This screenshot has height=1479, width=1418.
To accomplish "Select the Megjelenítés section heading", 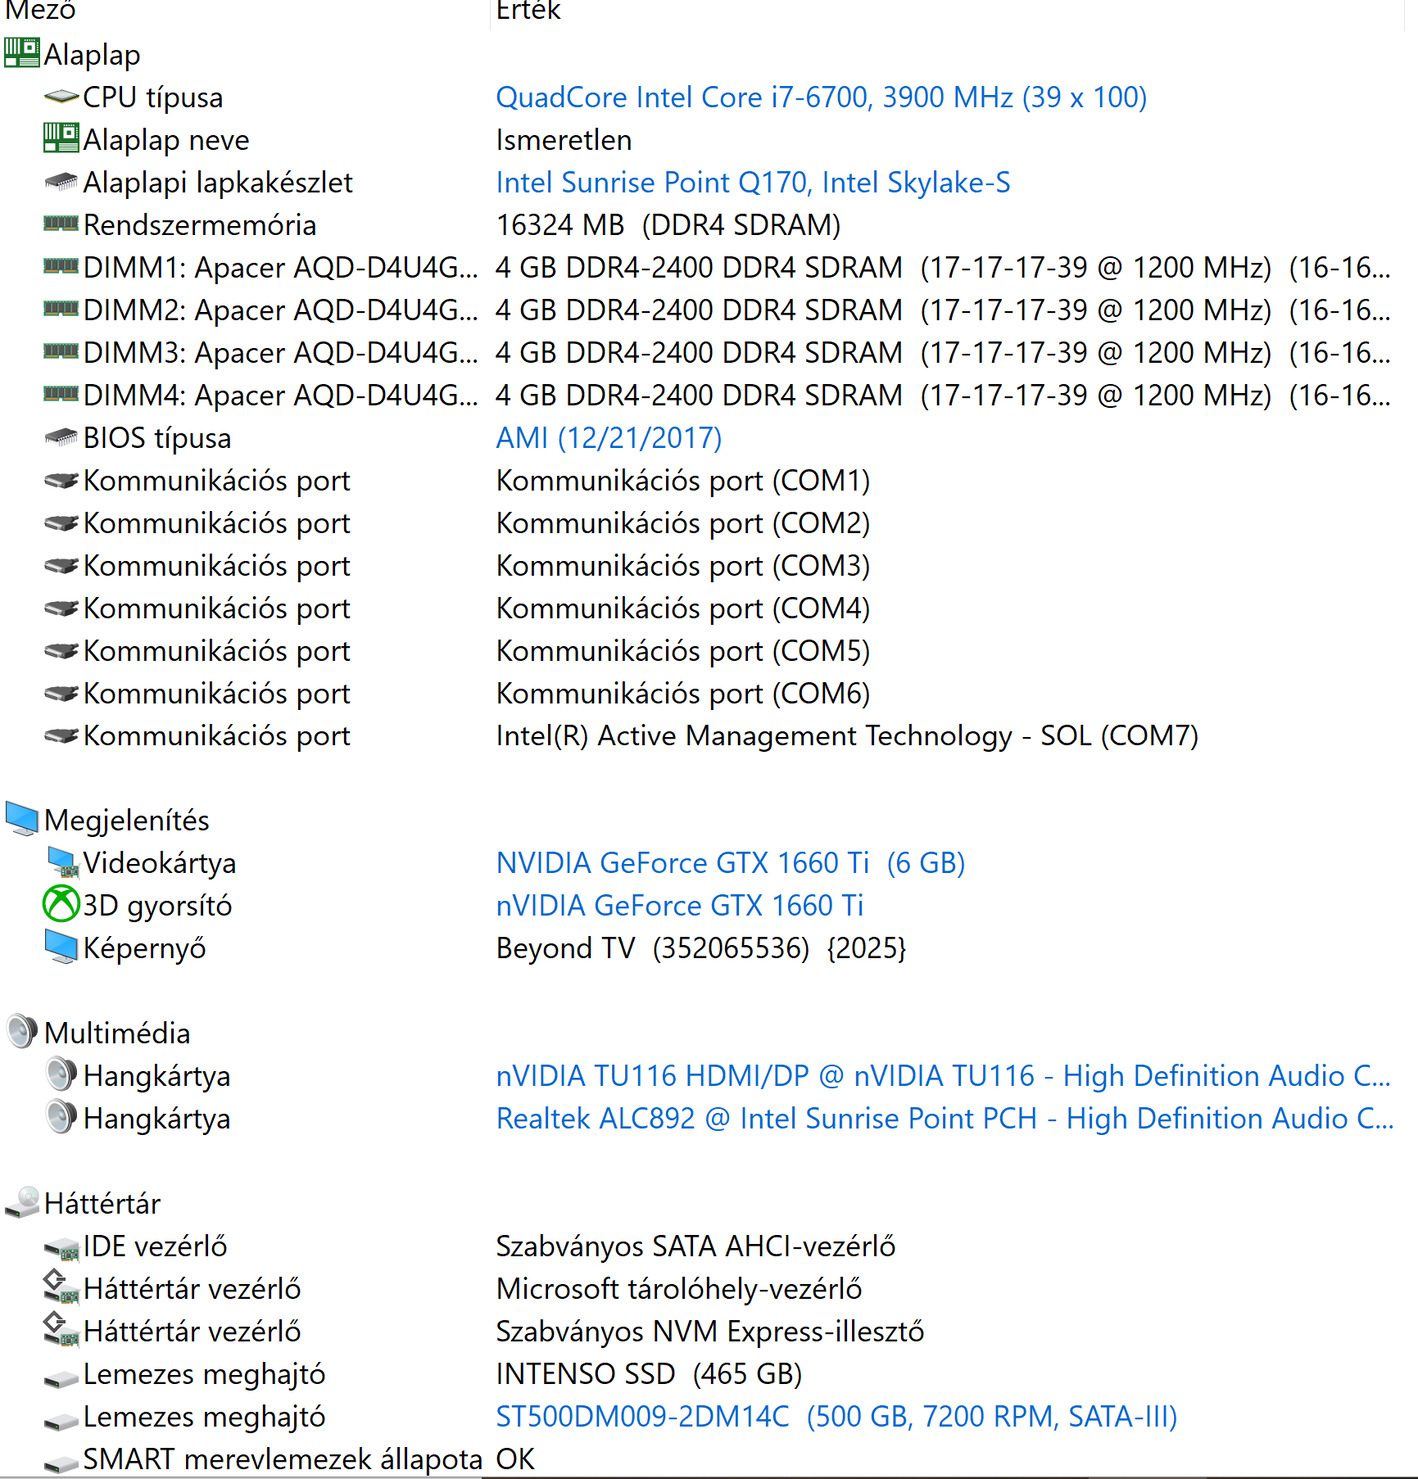I will click(x=127, y=820).
